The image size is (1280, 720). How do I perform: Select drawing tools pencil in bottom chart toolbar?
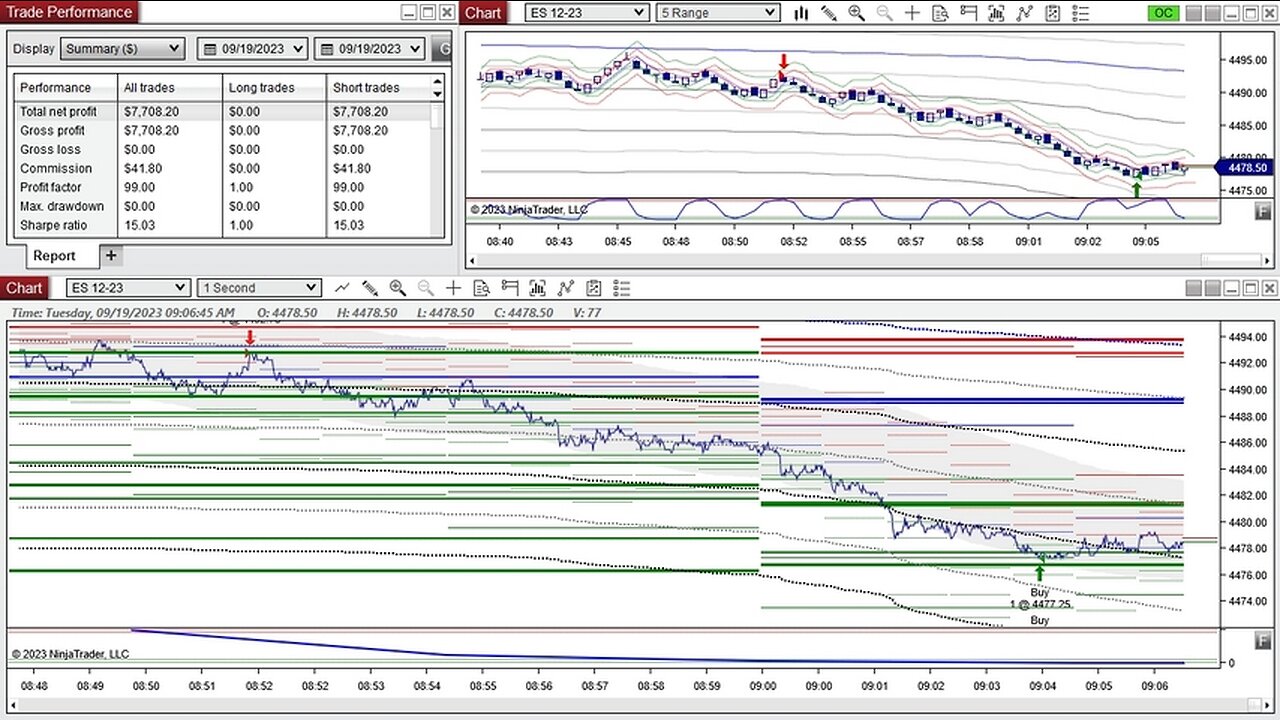pos(370,288)
